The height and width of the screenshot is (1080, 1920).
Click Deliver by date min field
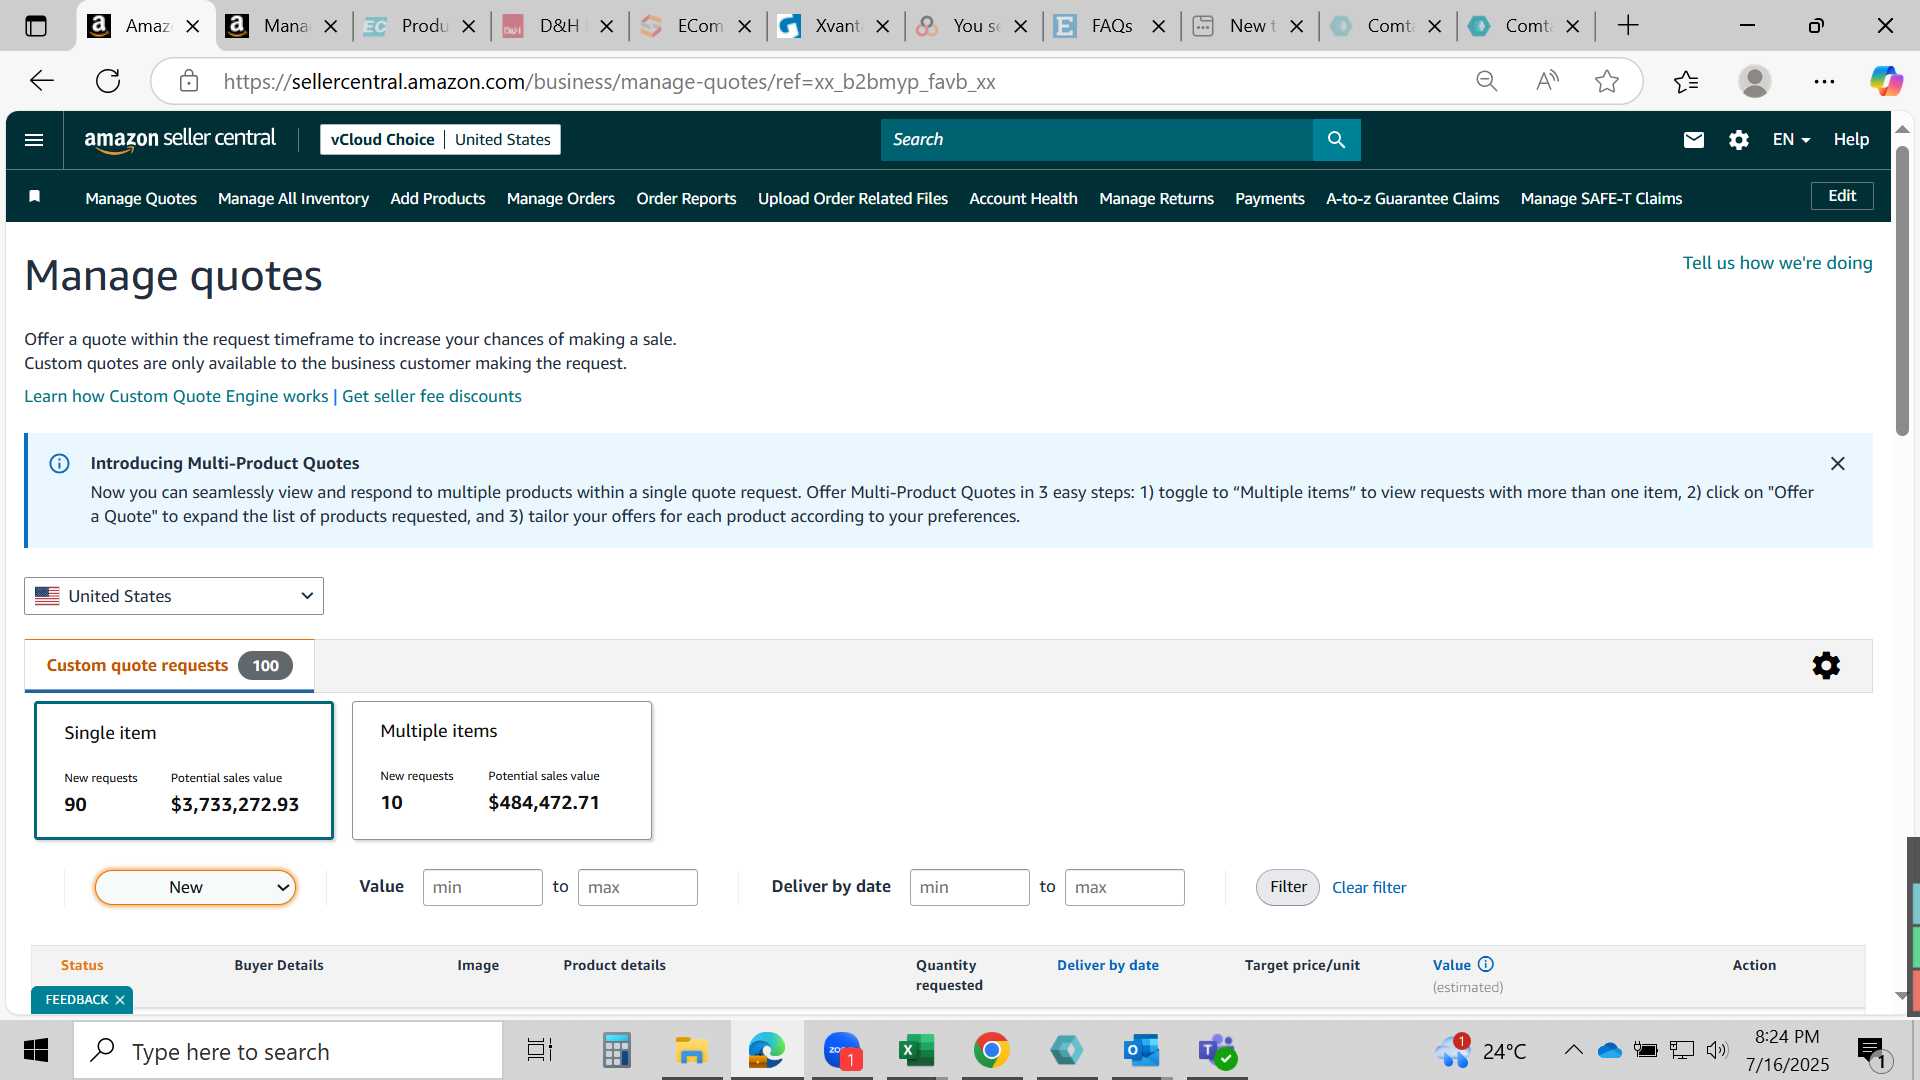(969, 887)
